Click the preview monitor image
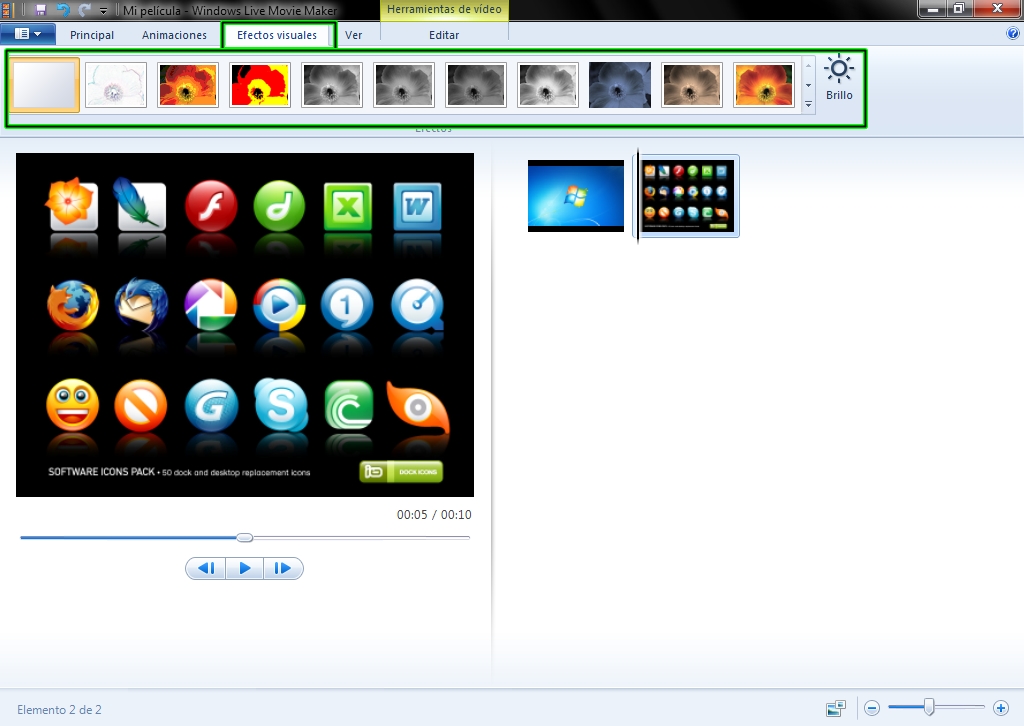The width and height of the screenshot is (1024, 726). (245, 325)
